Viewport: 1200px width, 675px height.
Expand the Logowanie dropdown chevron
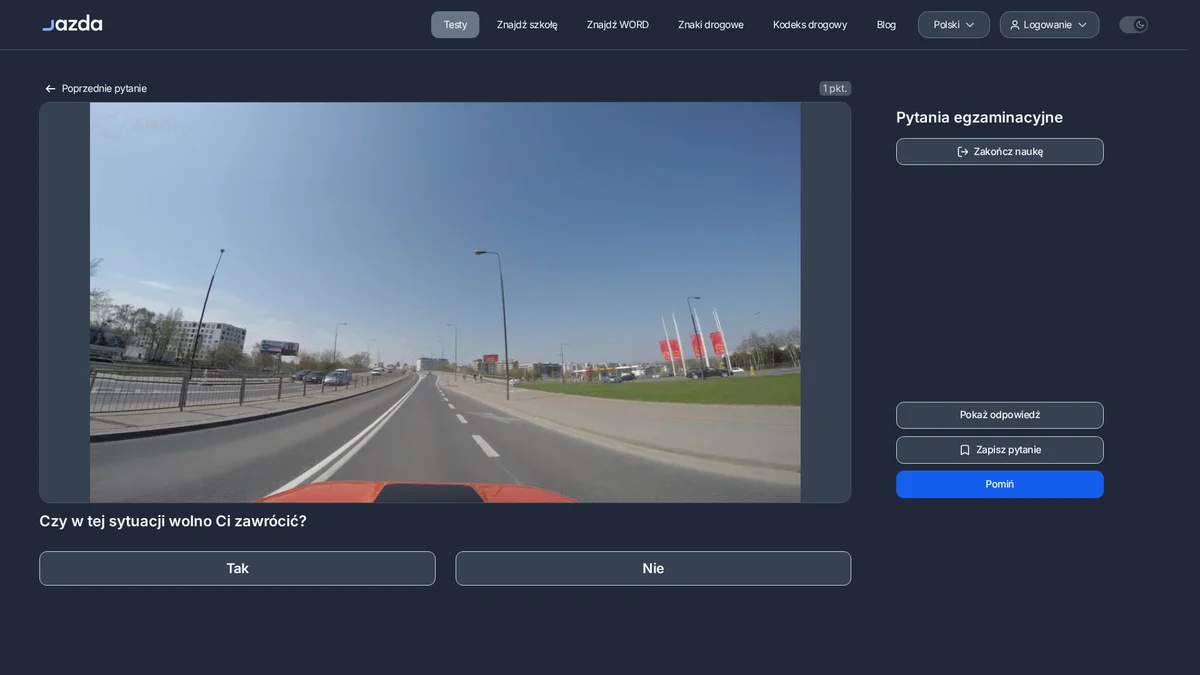(1082, 25)
